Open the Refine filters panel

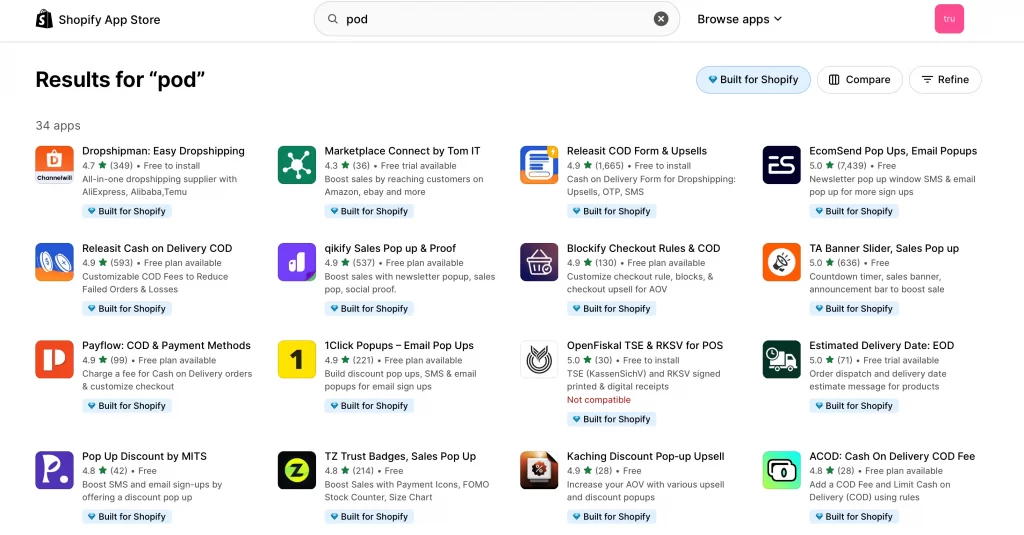tap(945, 80)
